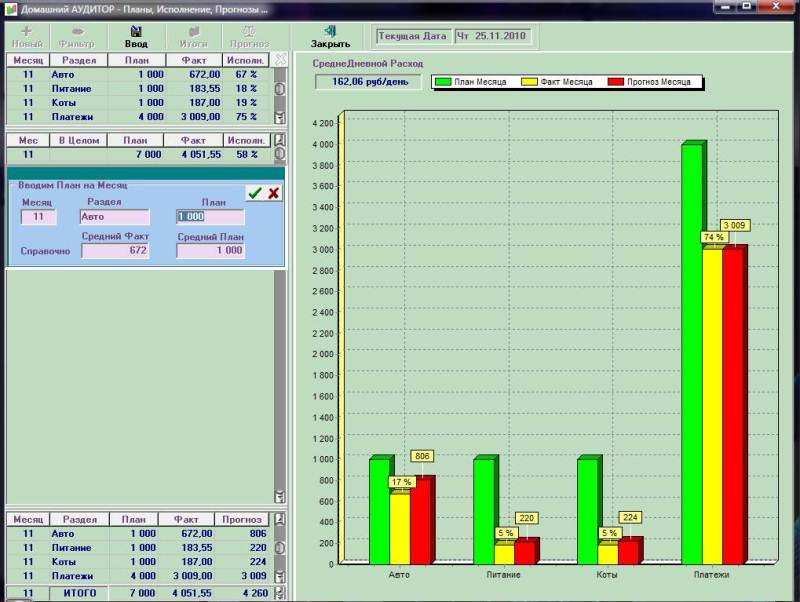Click red Прогноз Месяца legend swatch
This screenshot has height=602, width=800.
pos(614,81)
